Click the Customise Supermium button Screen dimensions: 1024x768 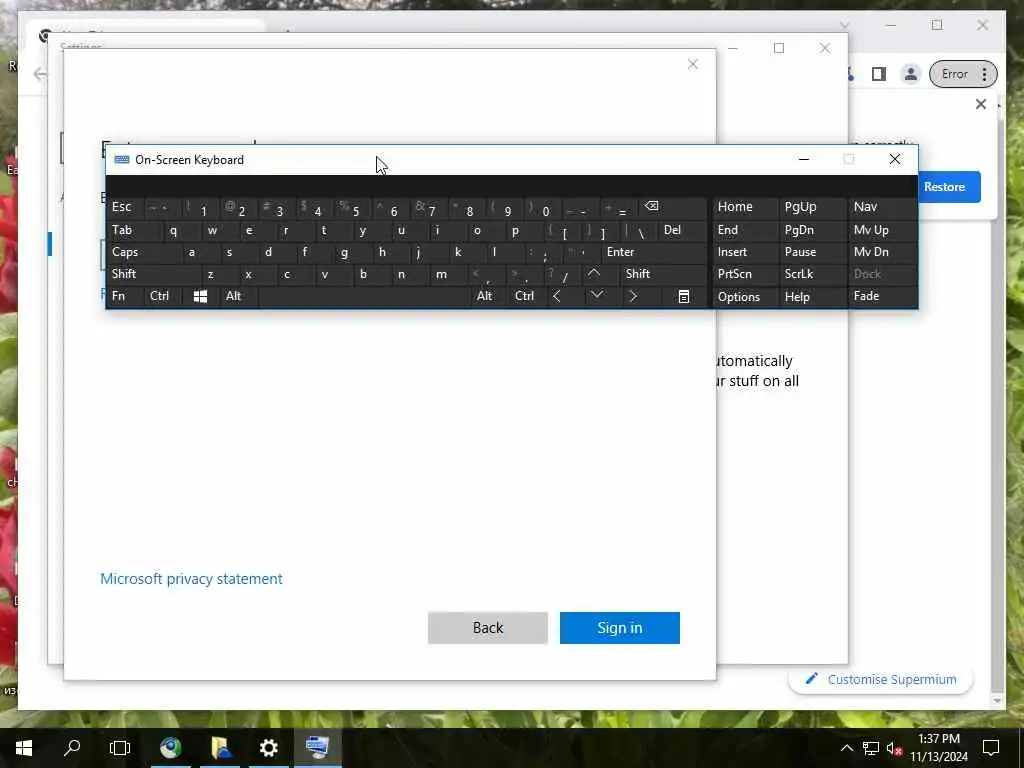[x=881, y=679]
